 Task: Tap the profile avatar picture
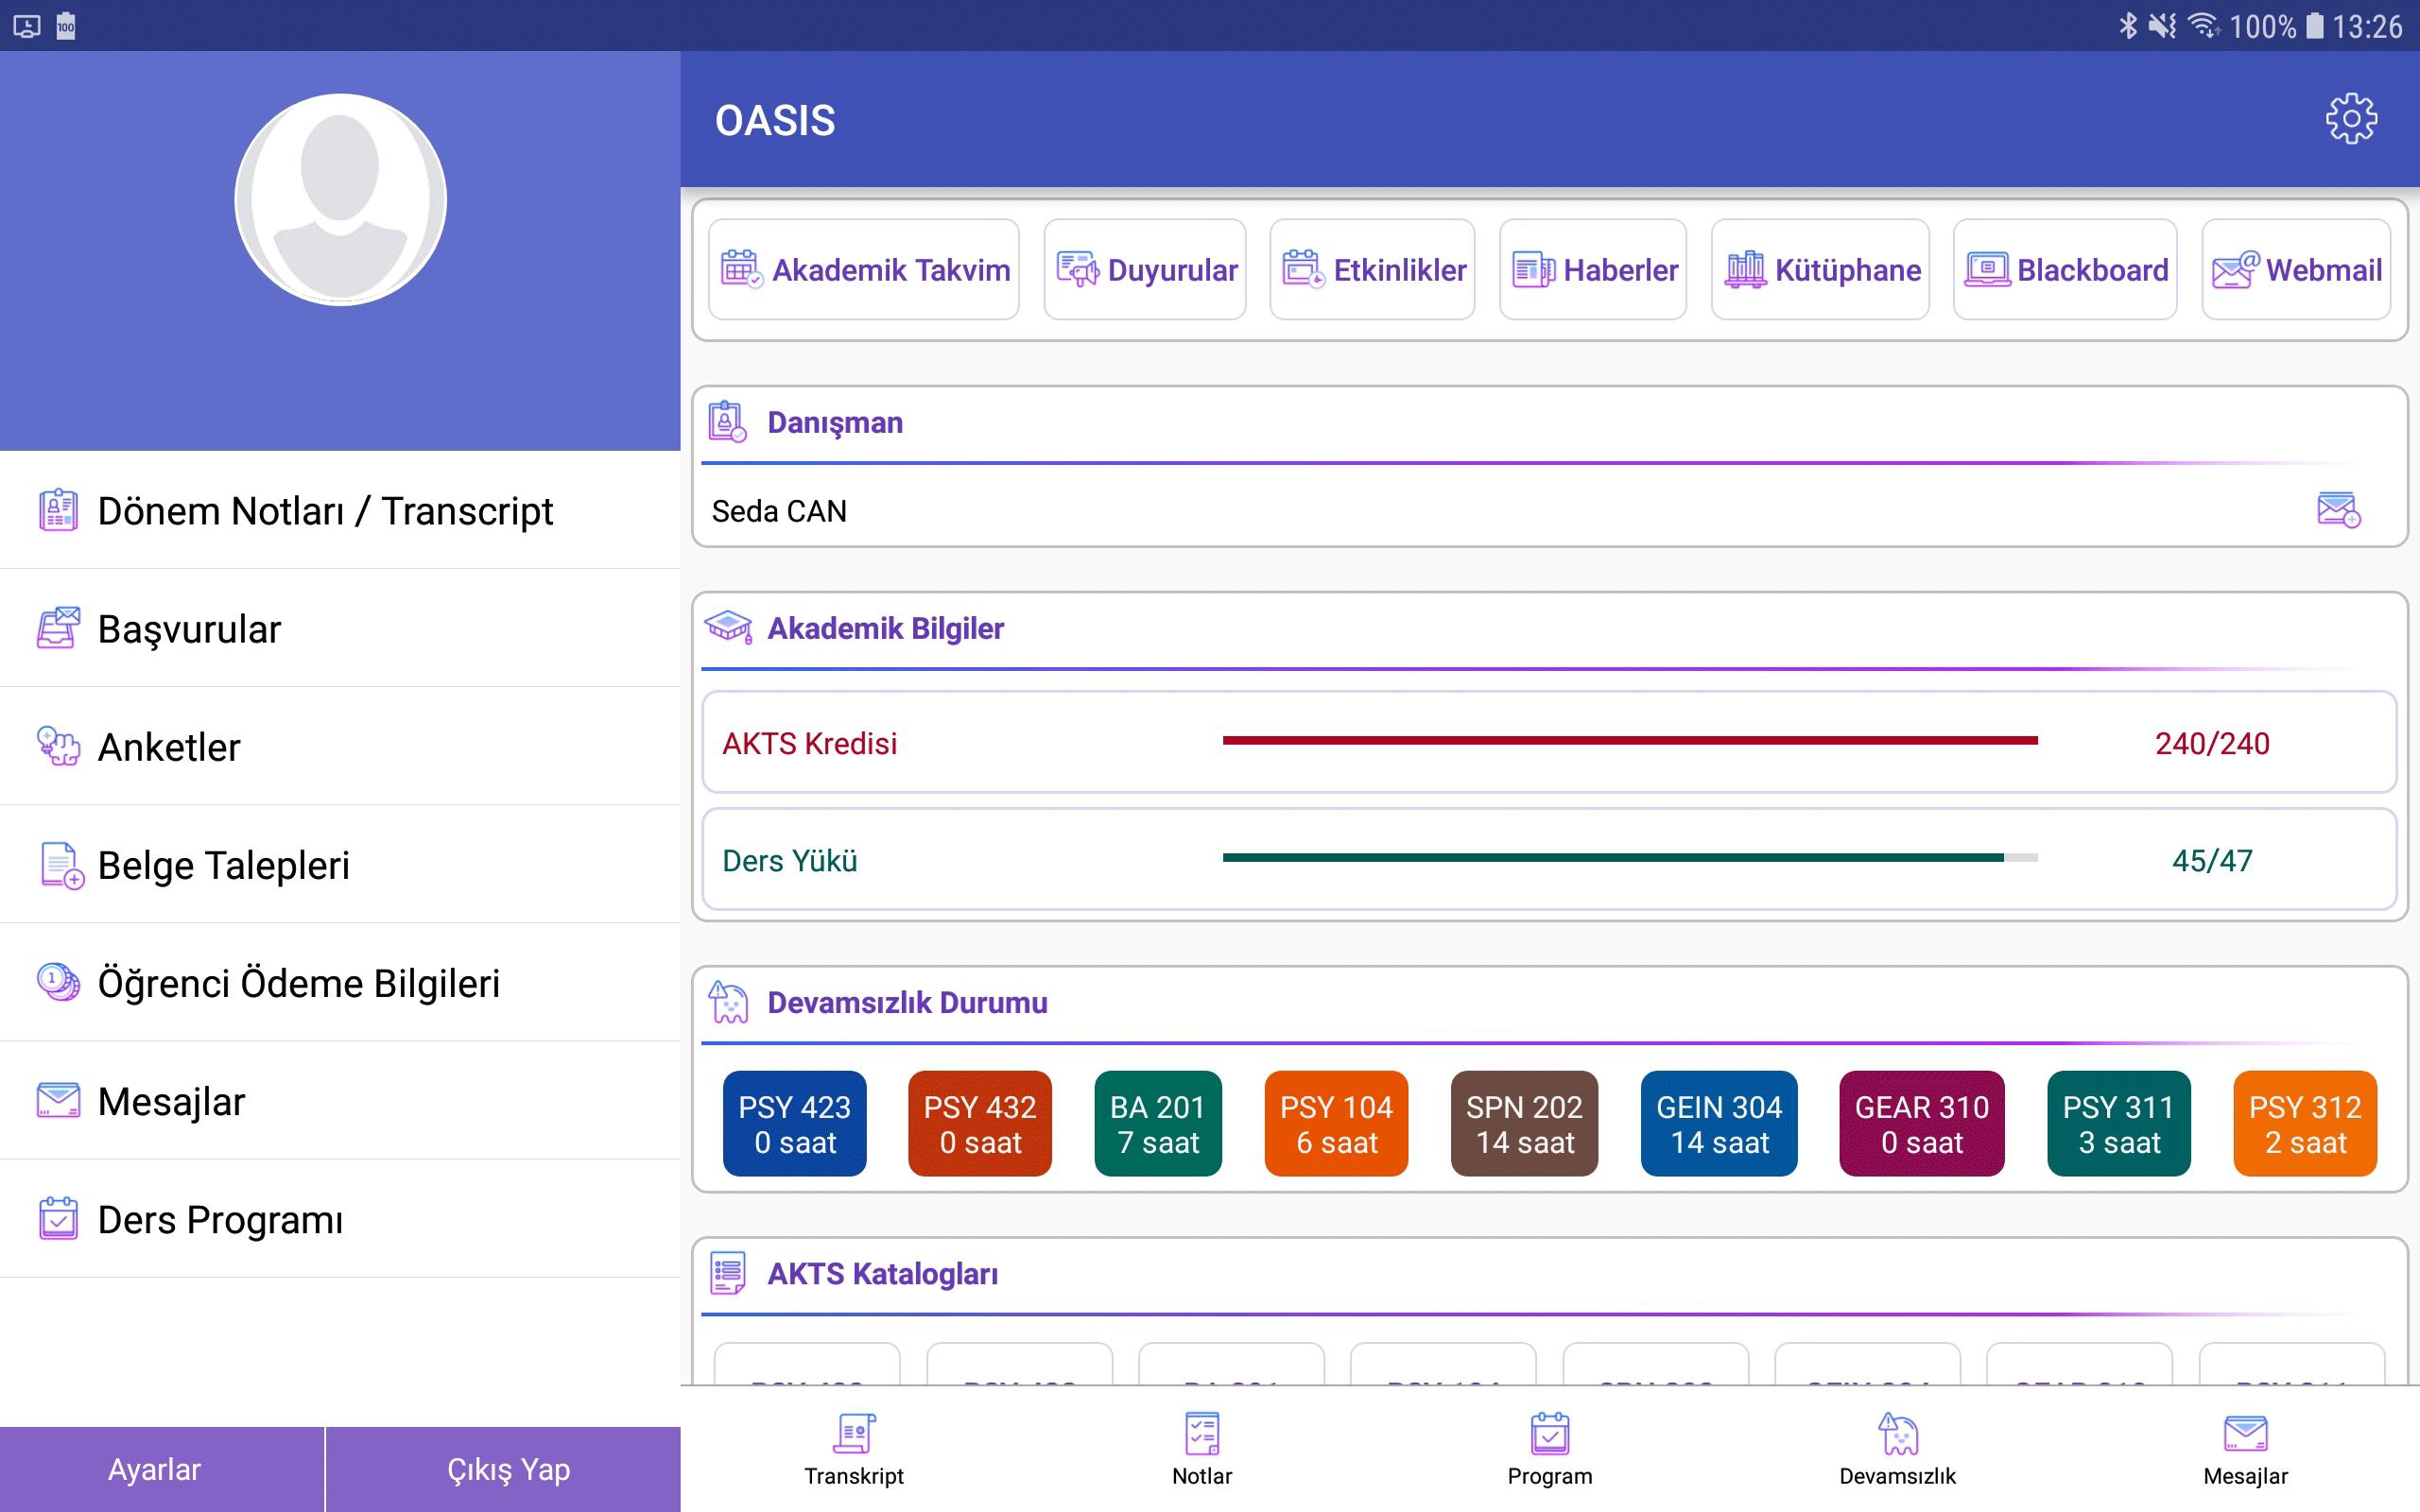[x=340, y=200]
